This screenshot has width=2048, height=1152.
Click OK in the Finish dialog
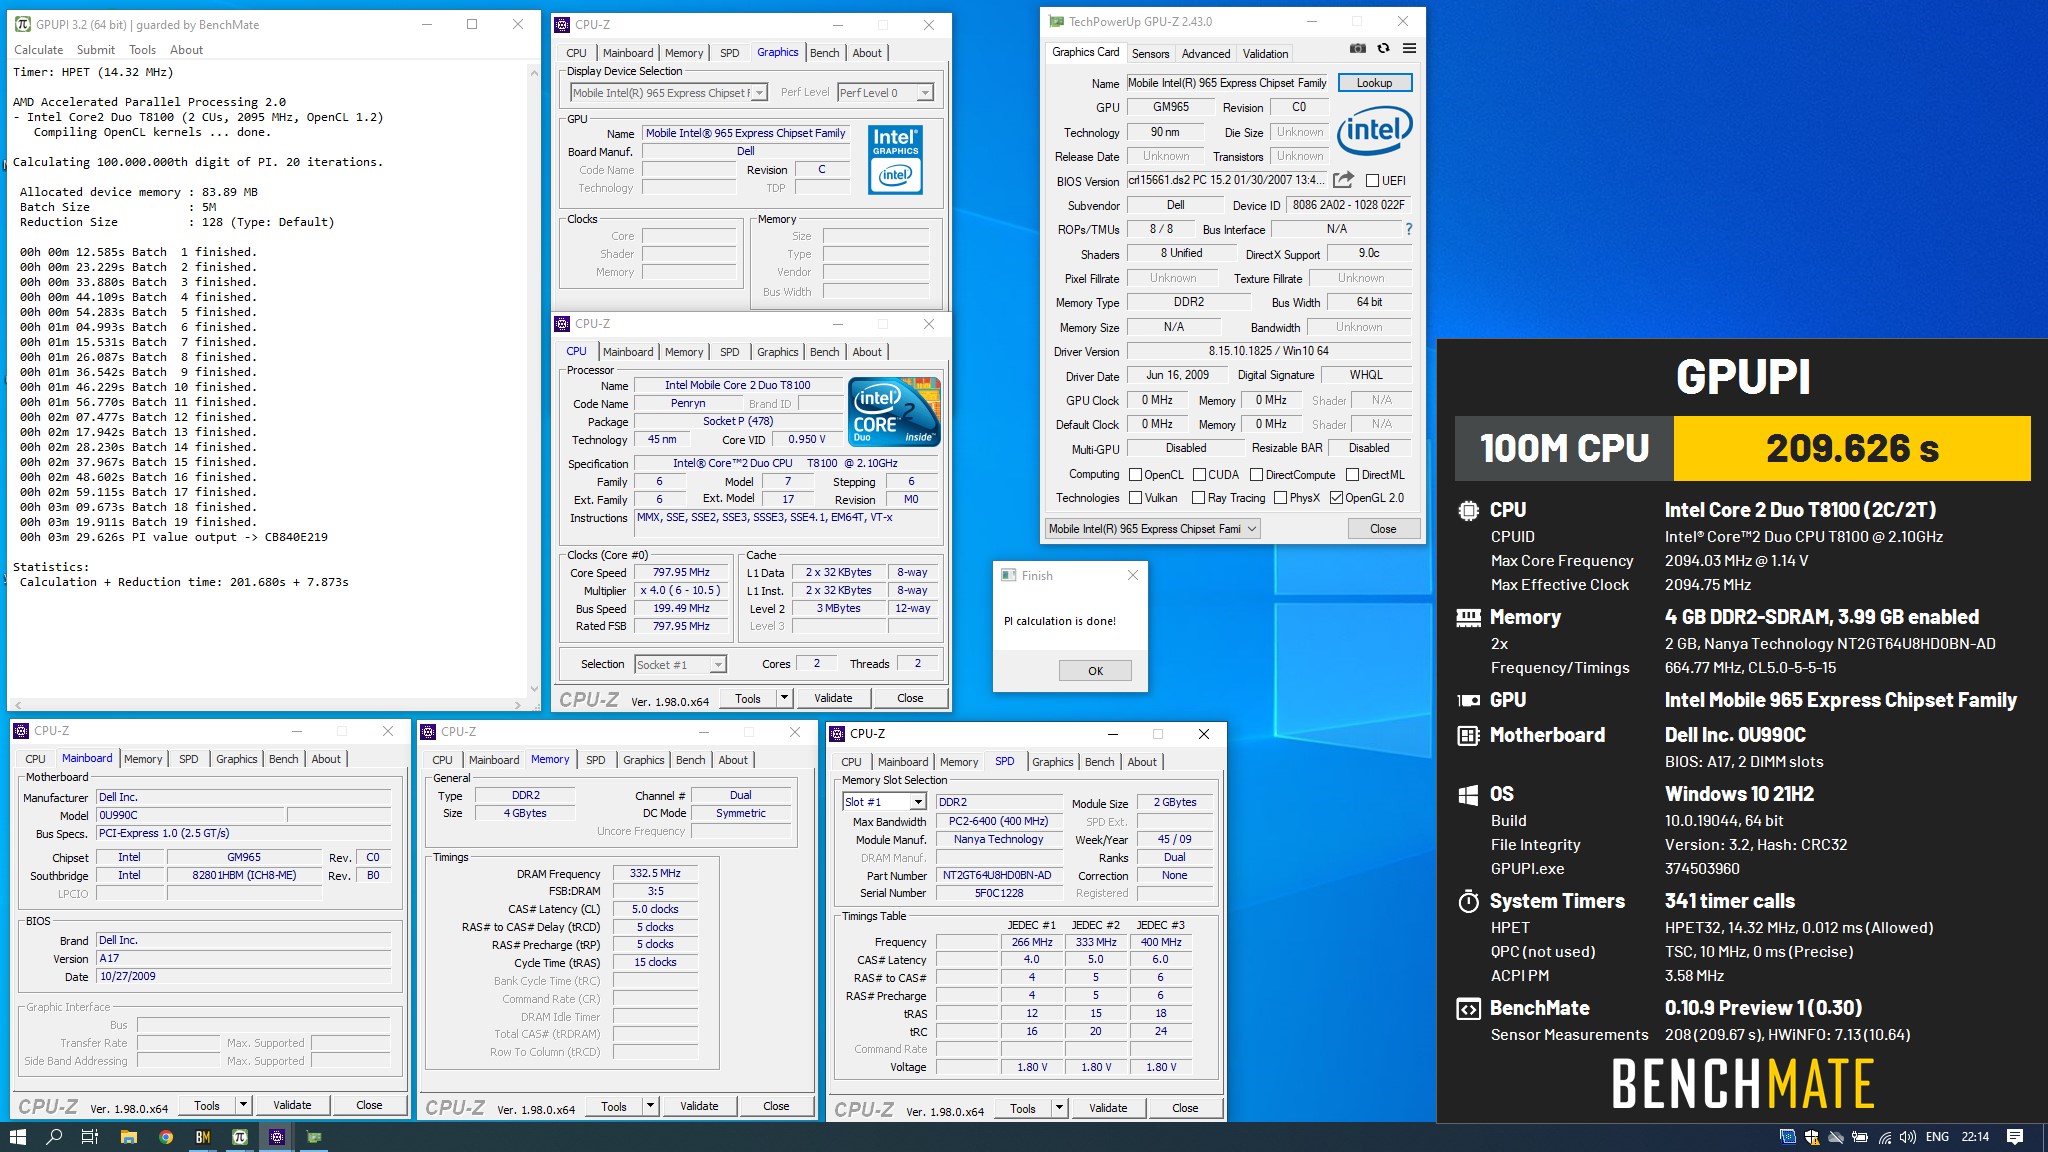1095,671
